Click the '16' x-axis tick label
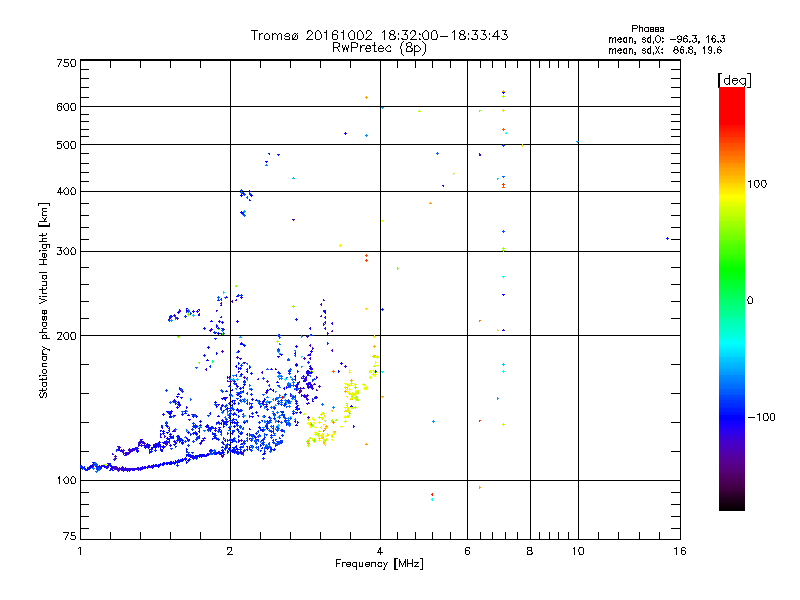Screen dimensions: 800x600 tap(680, 551)
